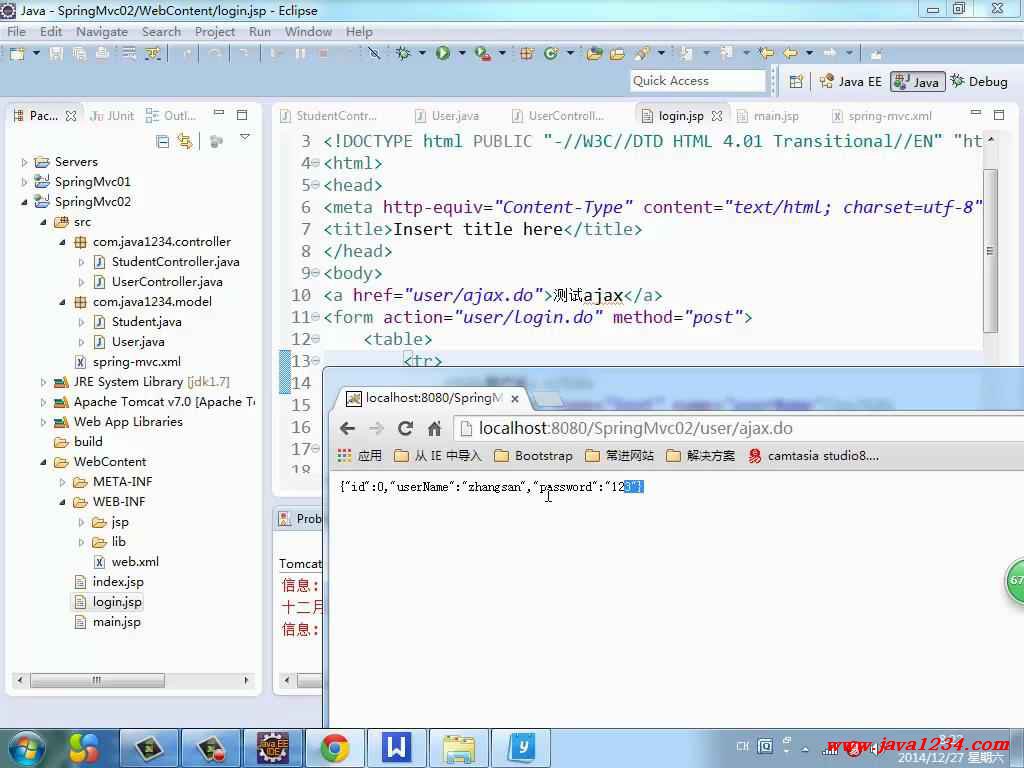The height and width of the screenshot is (768, 1024).
Task: Click the browser Back arrow
Action: 347,428
